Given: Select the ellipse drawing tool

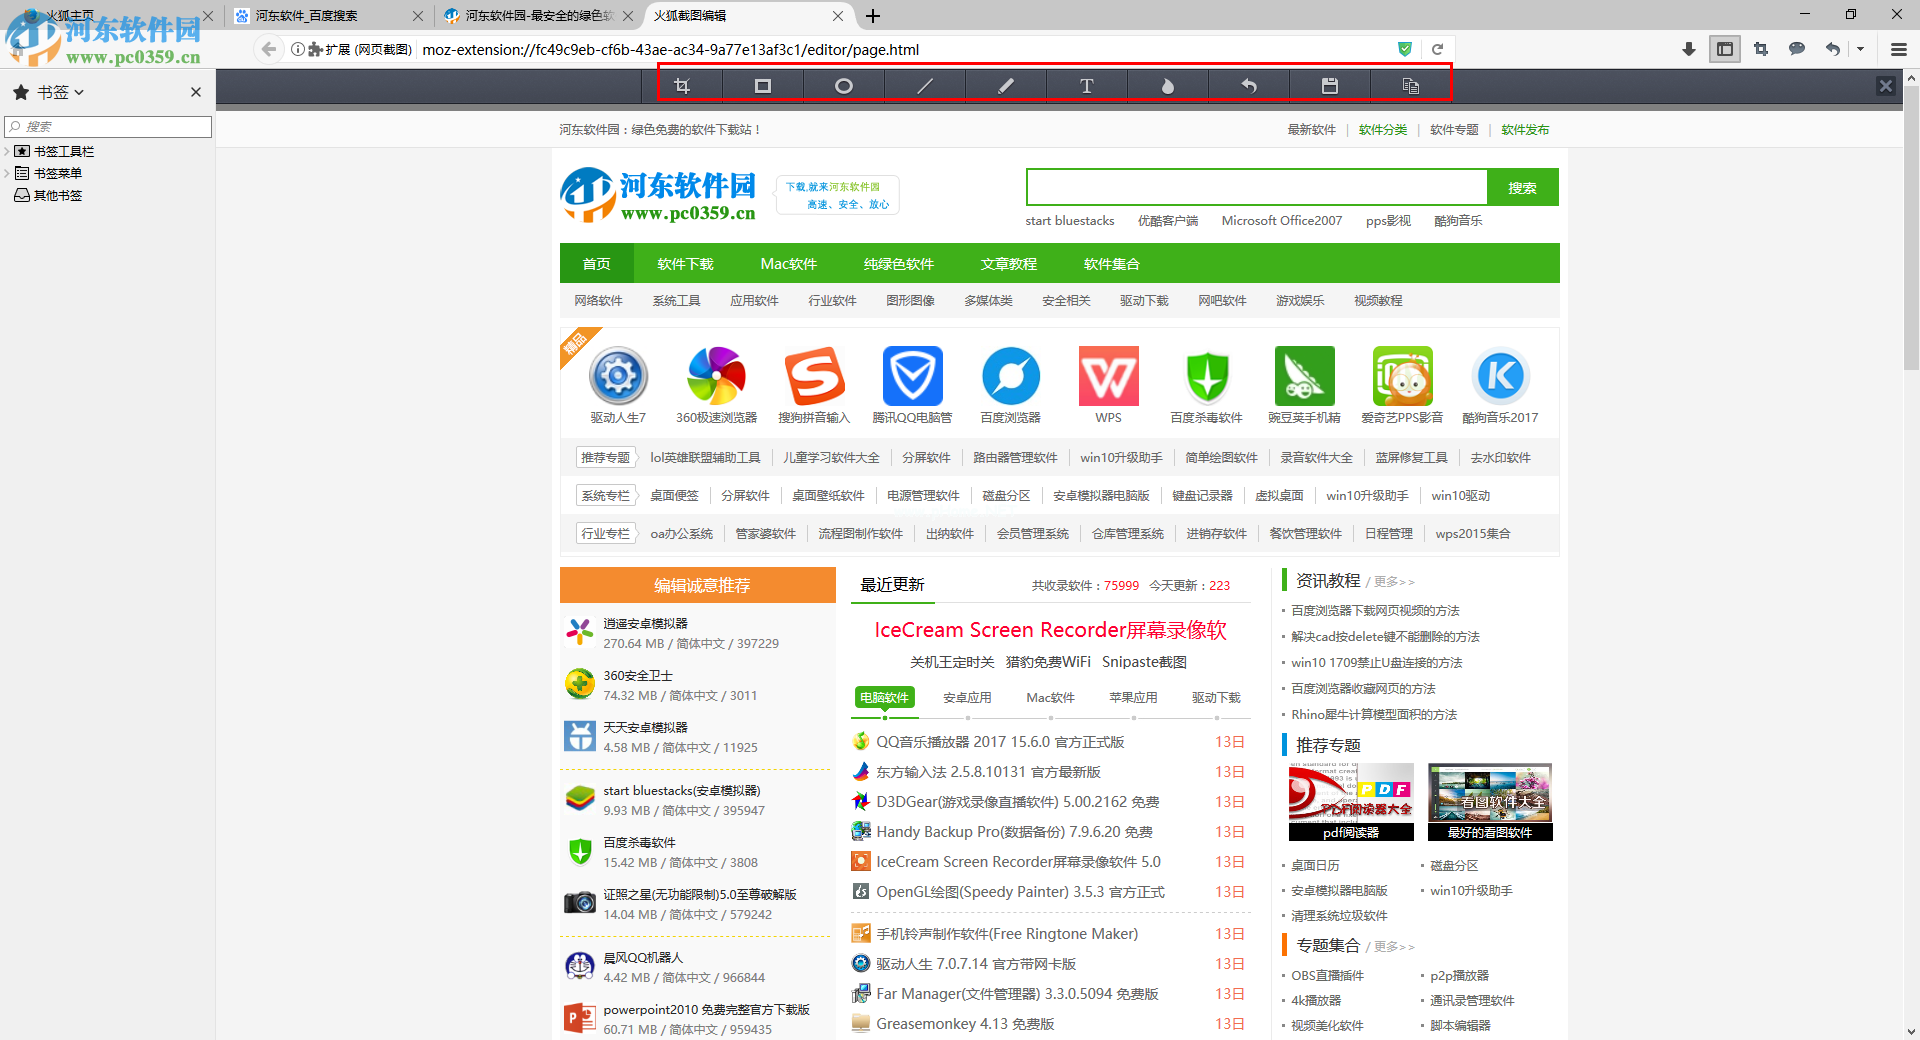Looking at the screenshot, I should coord(844,86).
